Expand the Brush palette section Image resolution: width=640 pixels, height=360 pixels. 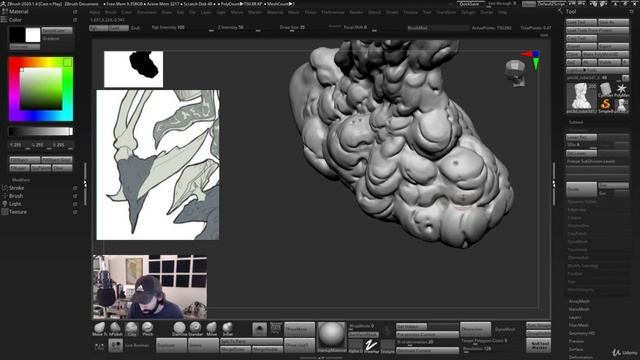click(16, 196)
